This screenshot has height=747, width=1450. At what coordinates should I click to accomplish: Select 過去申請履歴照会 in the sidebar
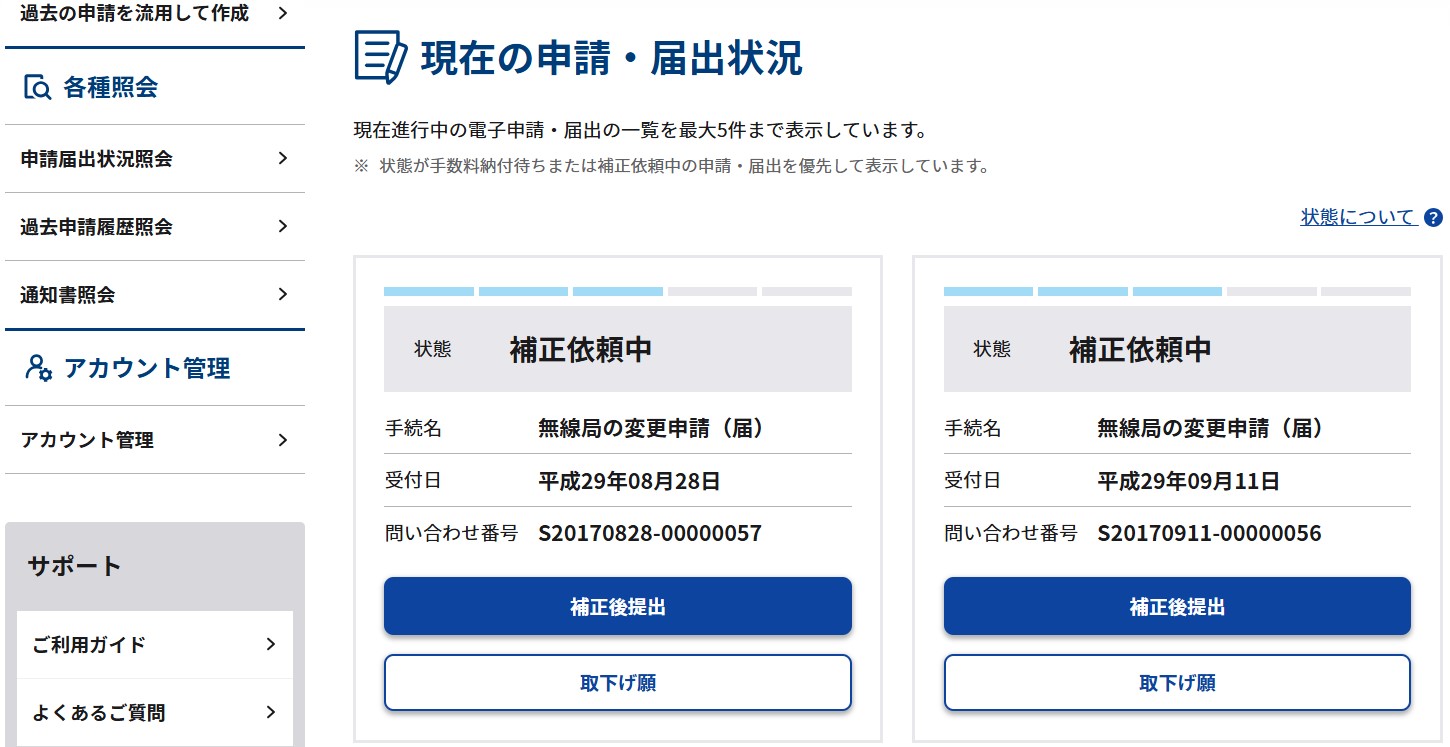click(x=97, y=227)
